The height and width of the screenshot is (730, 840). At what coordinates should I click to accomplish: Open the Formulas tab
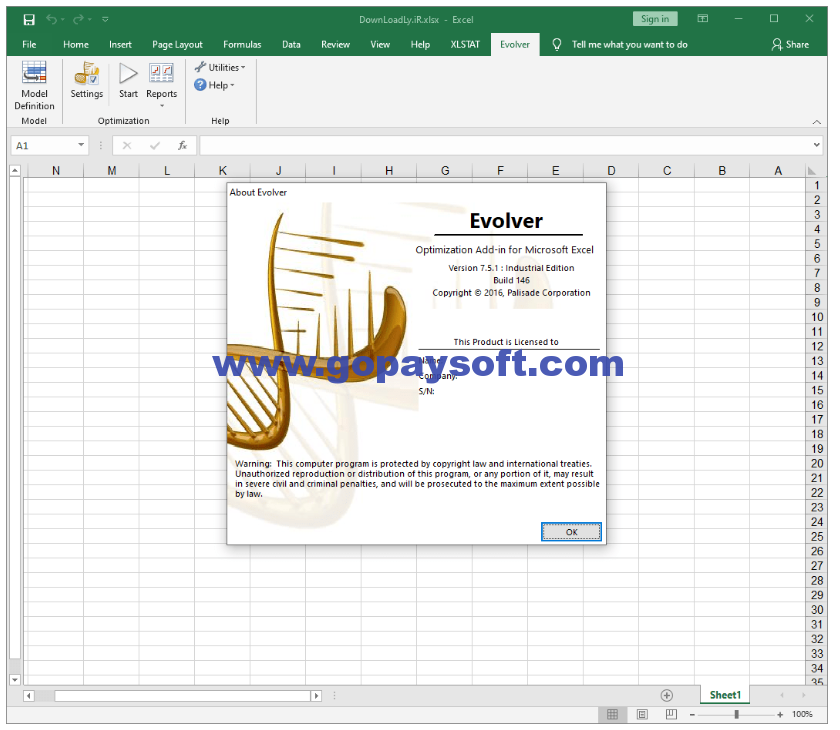pyautogui.click(x=242, y=44)
